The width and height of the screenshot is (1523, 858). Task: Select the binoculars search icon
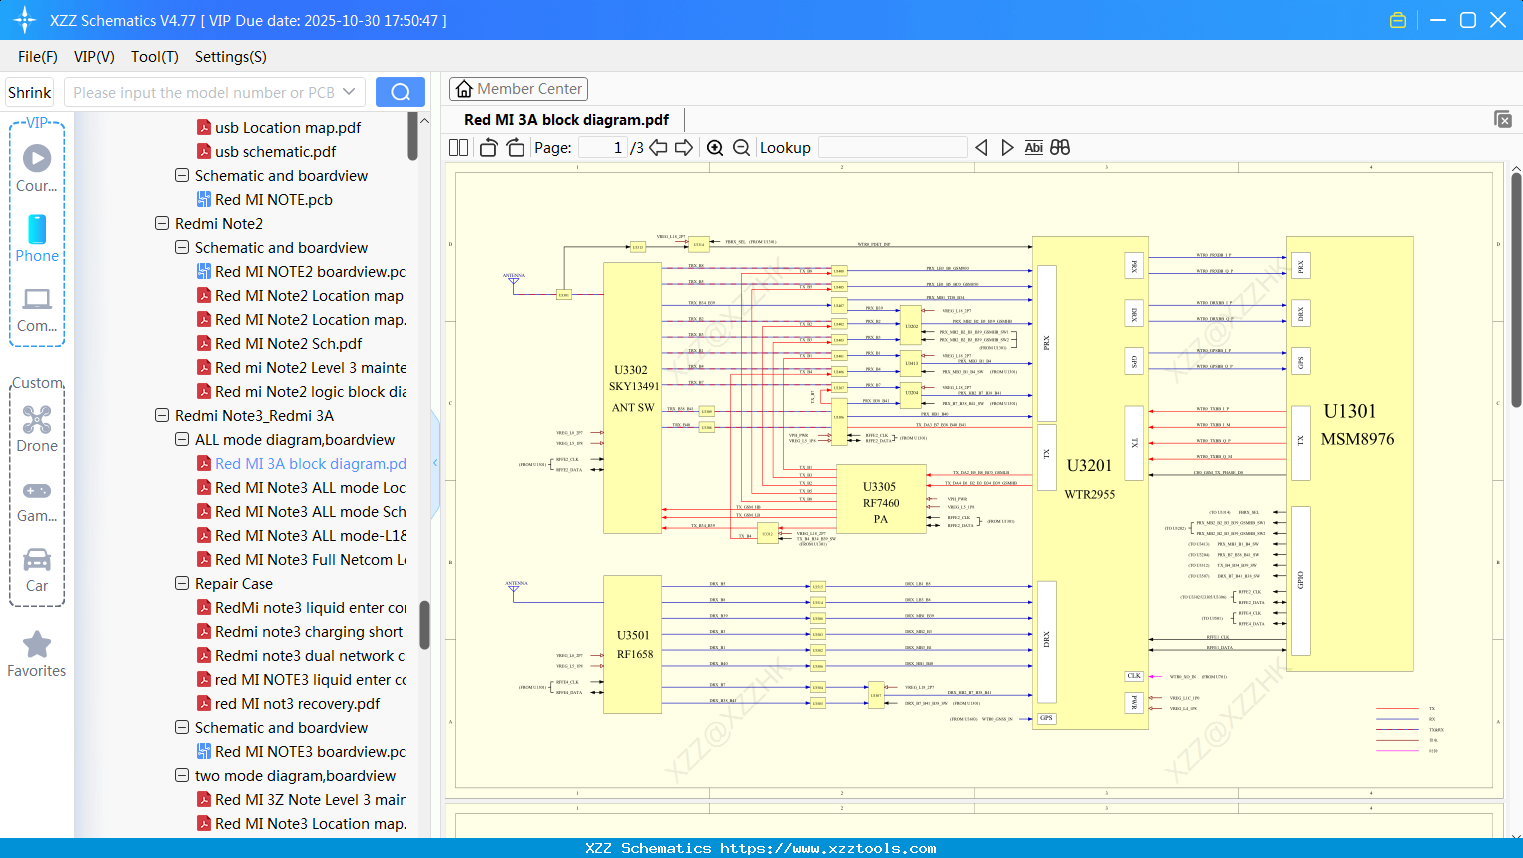tap(1059, 147)
